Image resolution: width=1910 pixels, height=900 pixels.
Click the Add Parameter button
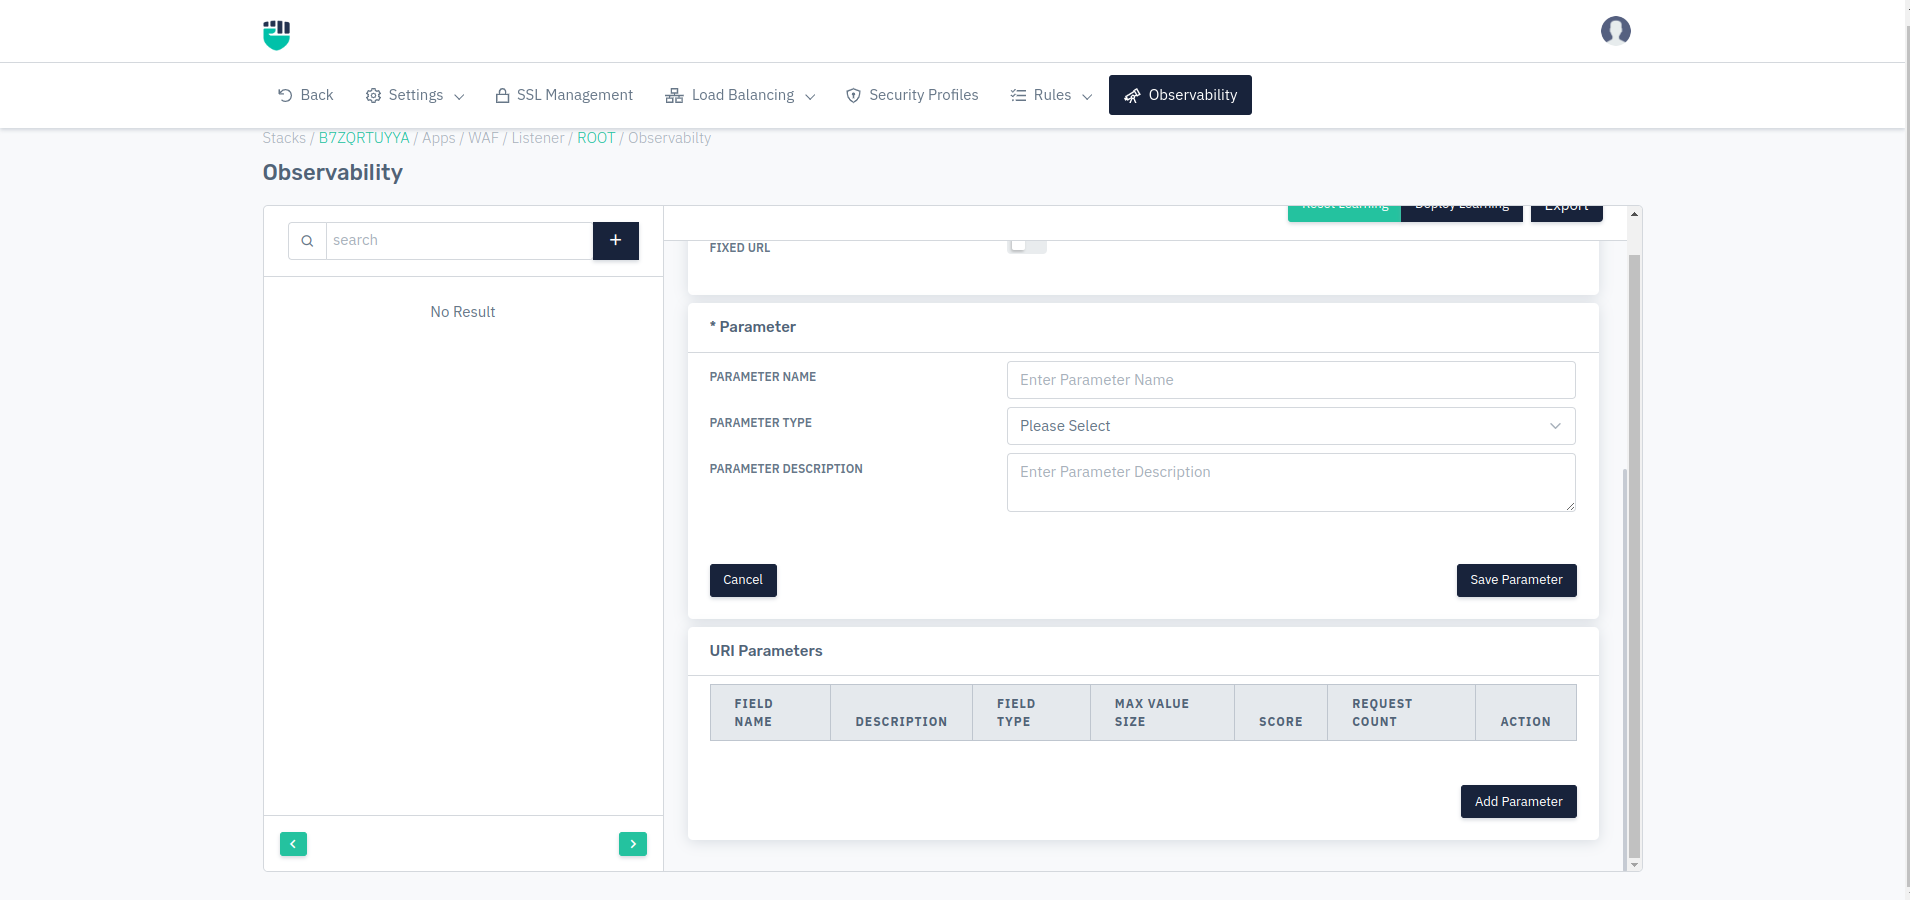tap(1518, 802)
